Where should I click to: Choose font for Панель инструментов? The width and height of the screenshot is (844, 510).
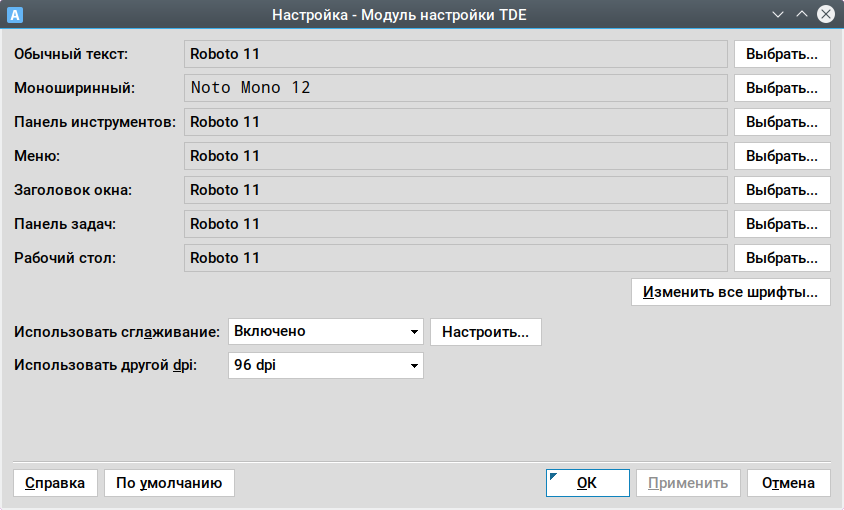(782, 122)
